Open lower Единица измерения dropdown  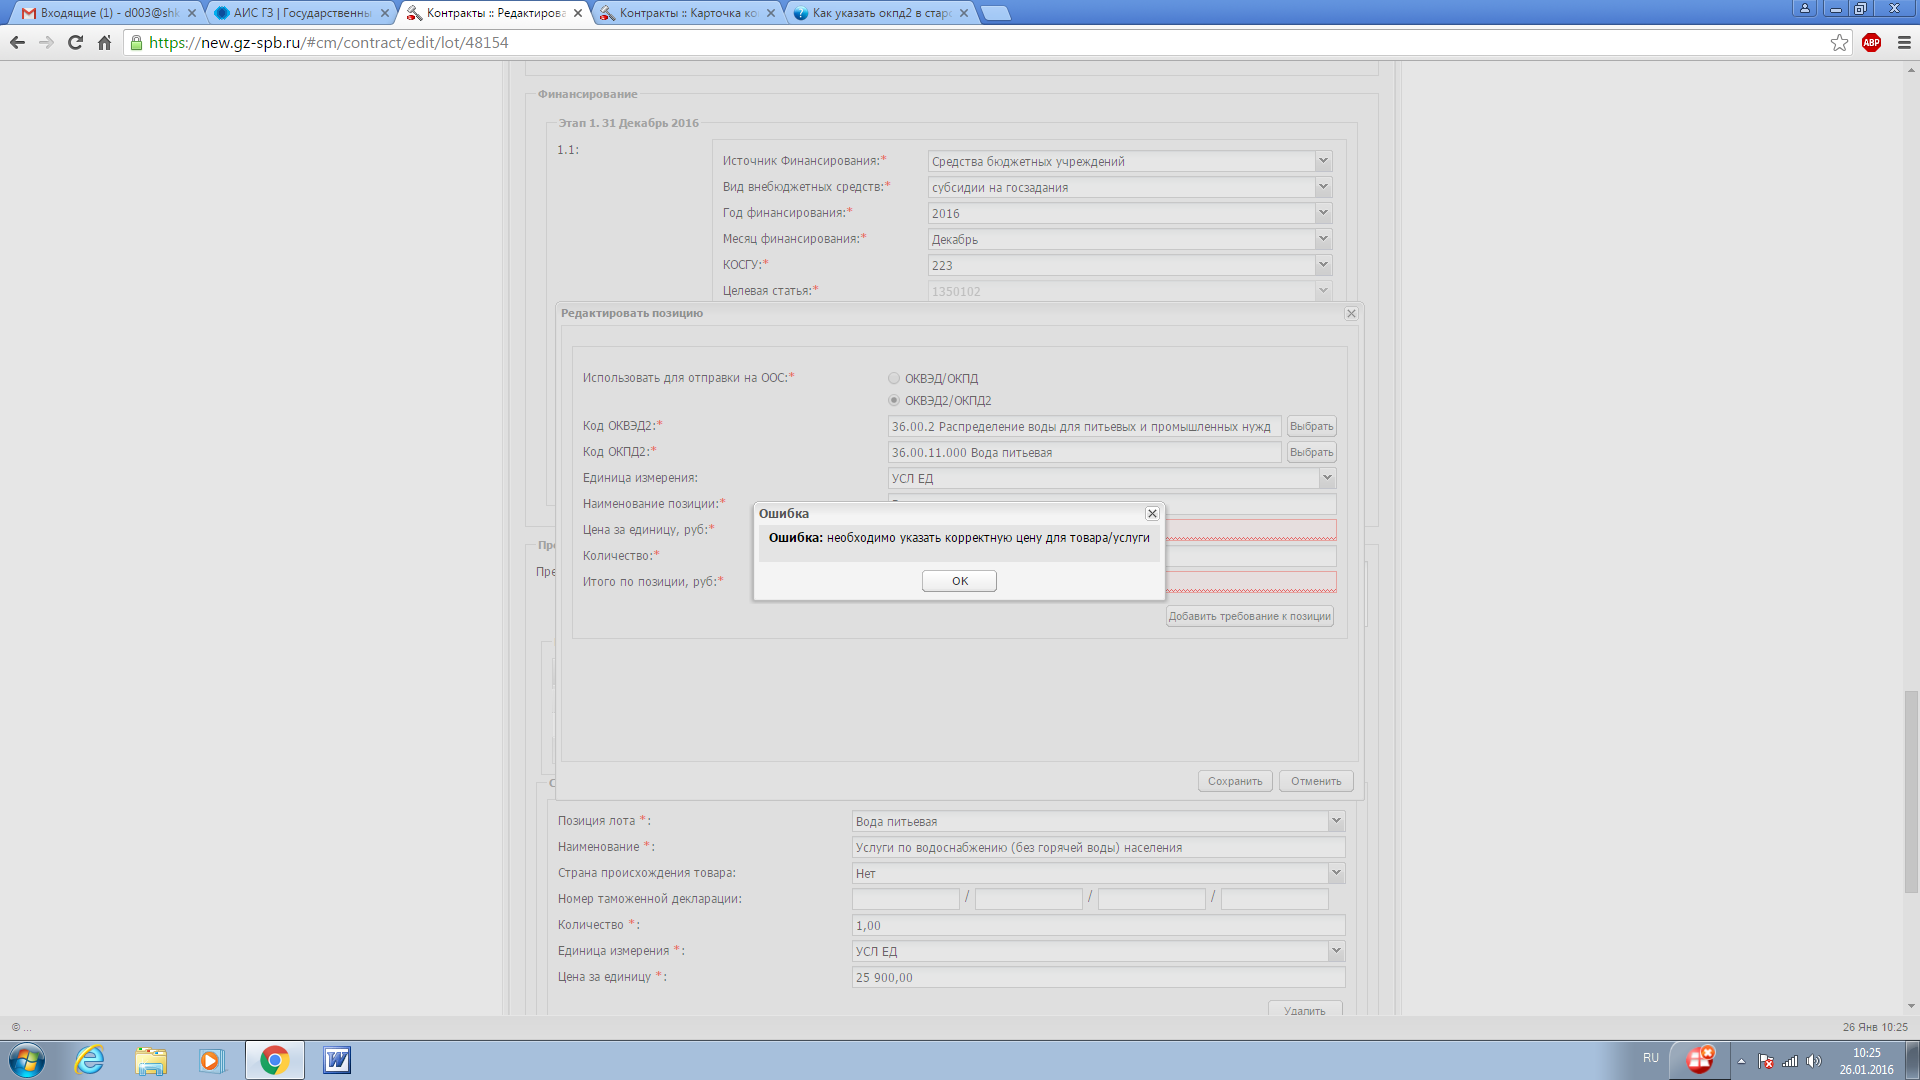coord(1336,951)
